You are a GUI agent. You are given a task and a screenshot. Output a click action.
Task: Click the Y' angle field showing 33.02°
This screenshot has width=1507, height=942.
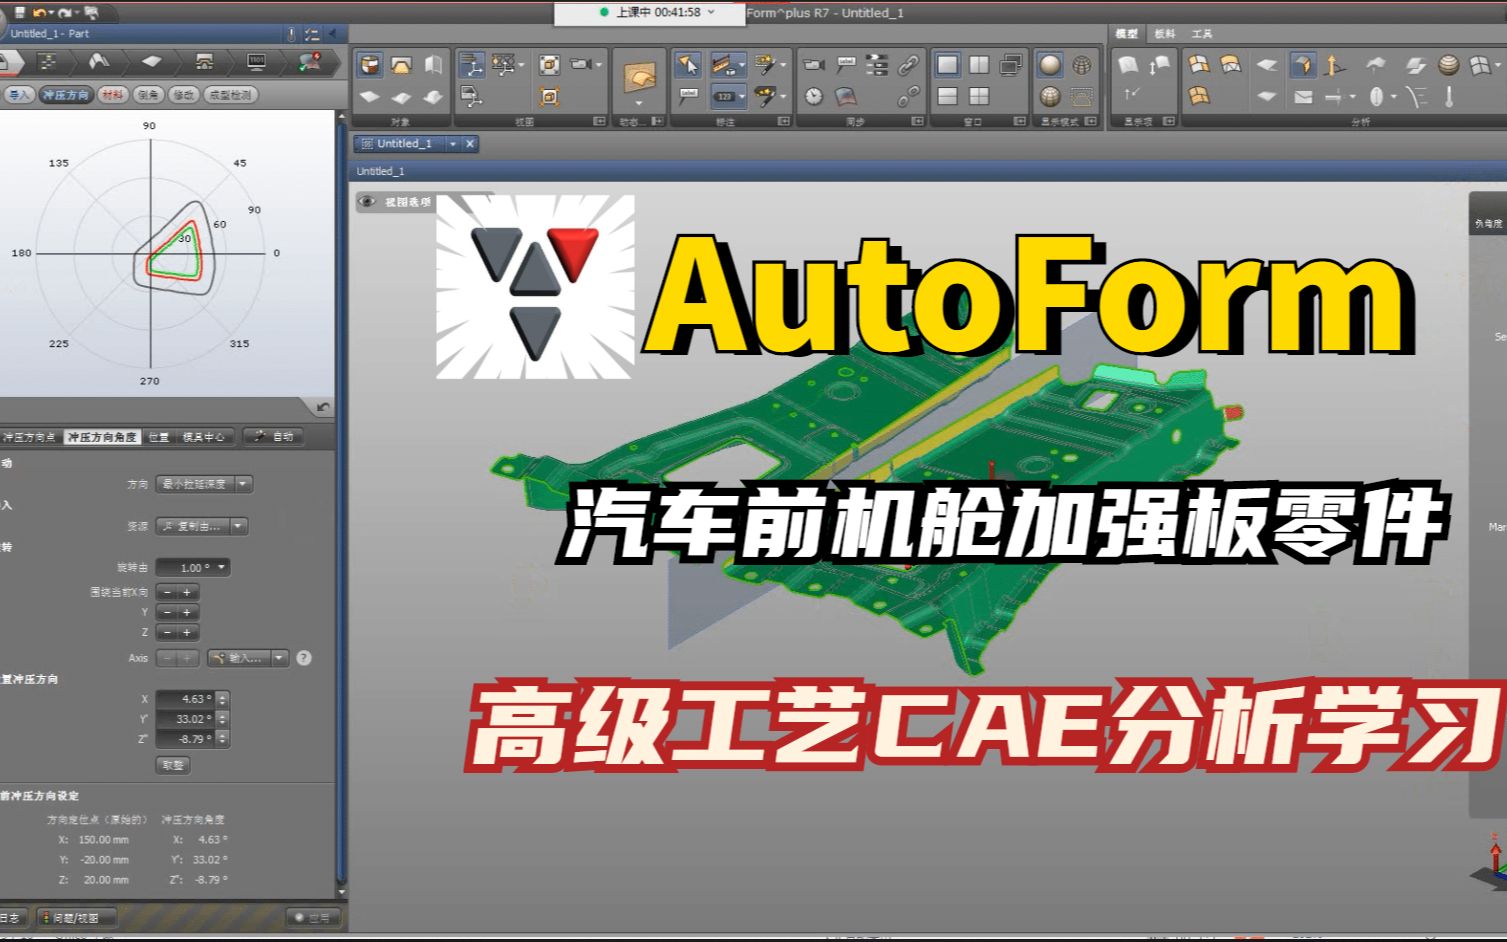tap(186, 719)
